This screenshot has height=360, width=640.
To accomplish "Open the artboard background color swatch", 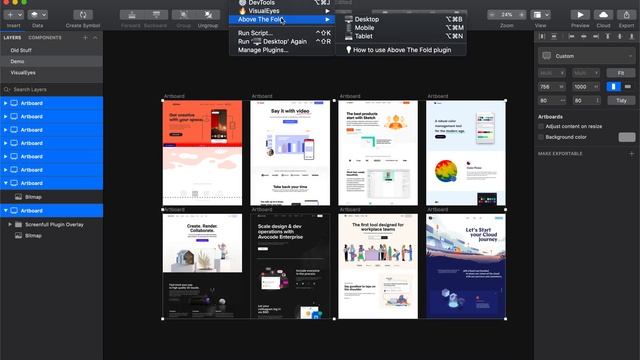I will [x=627, y=137].
